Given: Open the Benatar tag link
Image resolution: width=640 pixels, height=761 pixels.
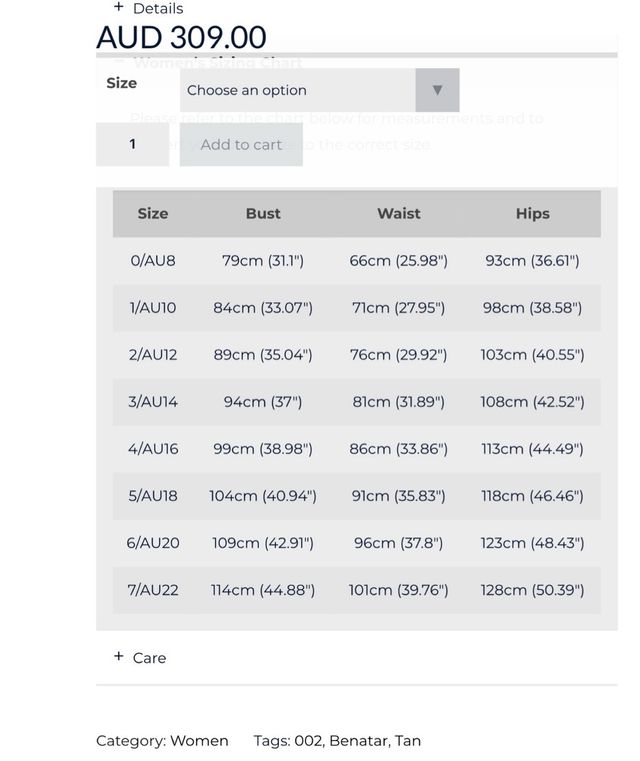Looking at the screenshot, I should 357,741.
